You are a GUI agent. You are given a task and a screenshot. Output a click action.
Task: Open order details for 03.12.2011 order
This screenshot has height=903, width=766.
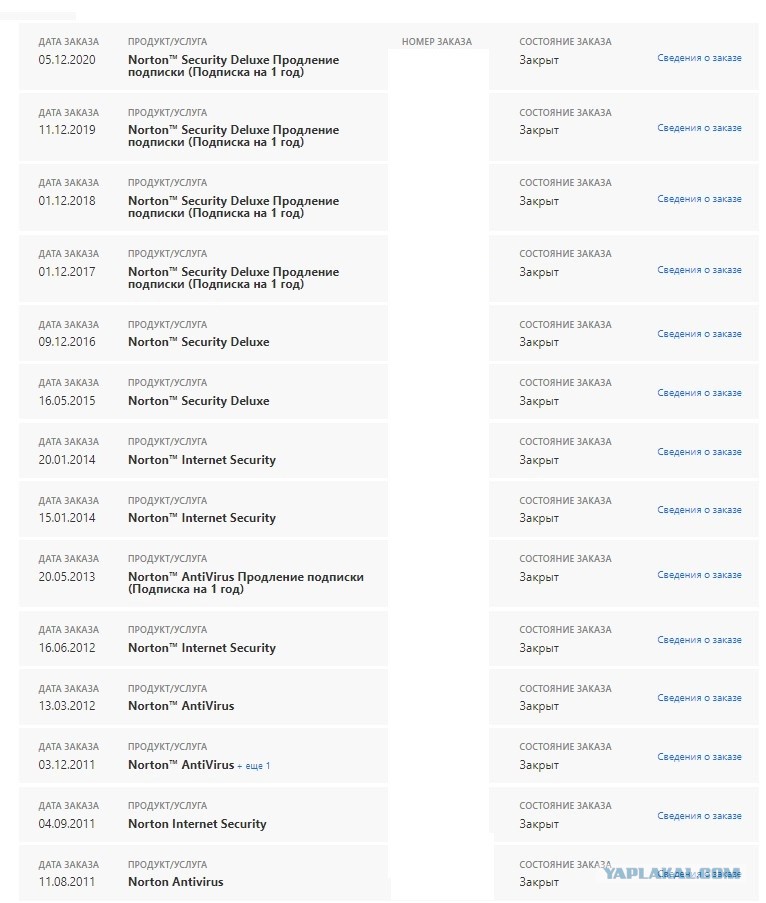coord(699,757)
